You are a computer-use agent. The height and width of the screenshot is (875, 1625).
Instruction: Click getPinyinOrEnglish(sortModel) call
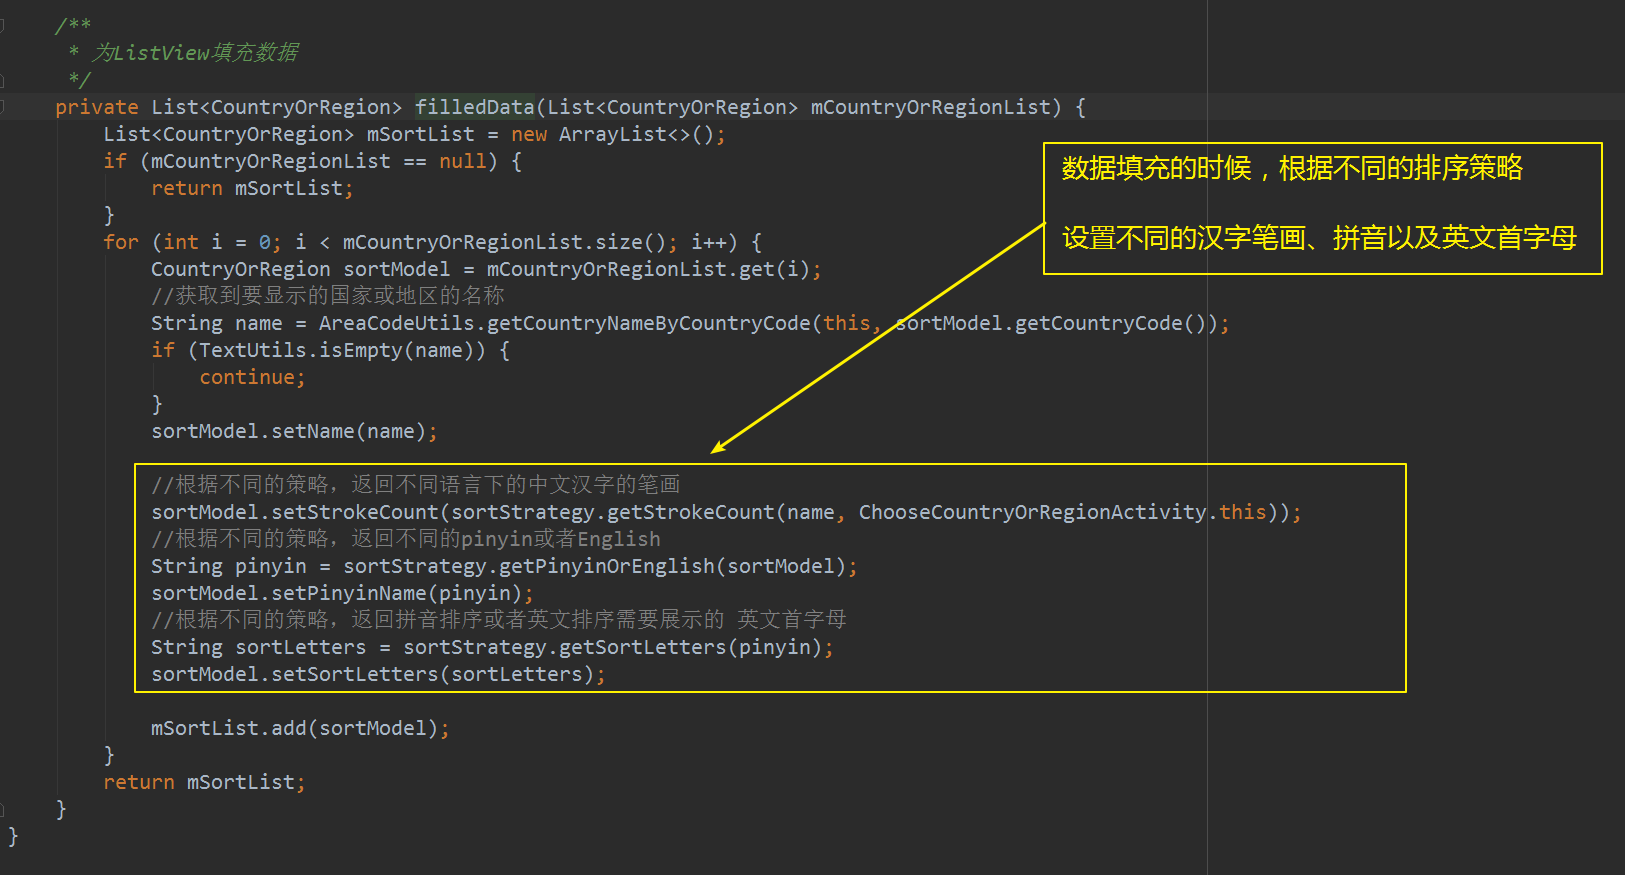(x=673, y=566)
